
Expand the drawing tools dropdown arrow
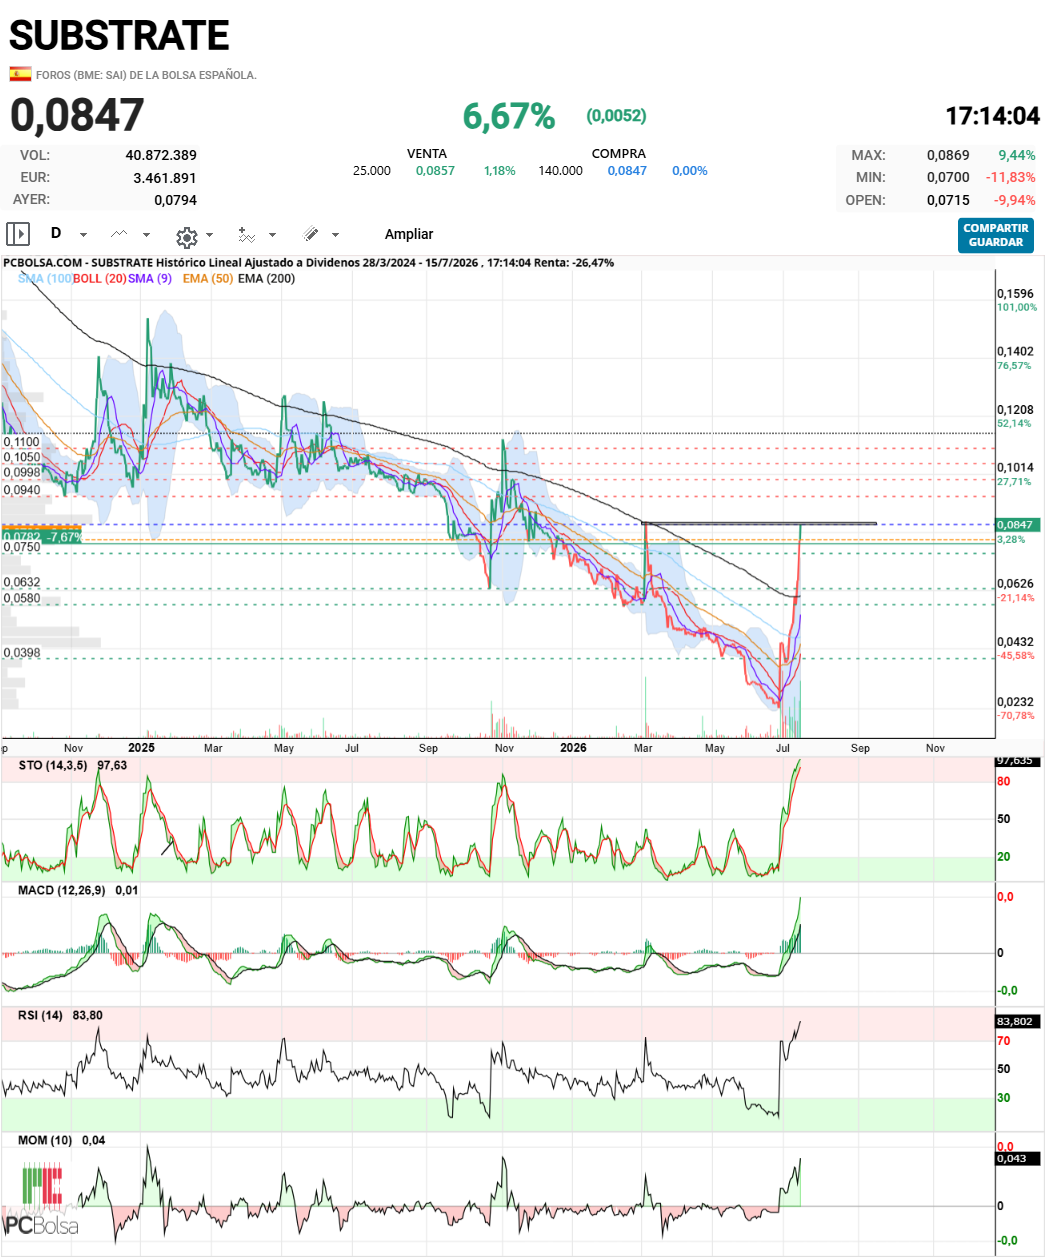[x=335, y=235]
